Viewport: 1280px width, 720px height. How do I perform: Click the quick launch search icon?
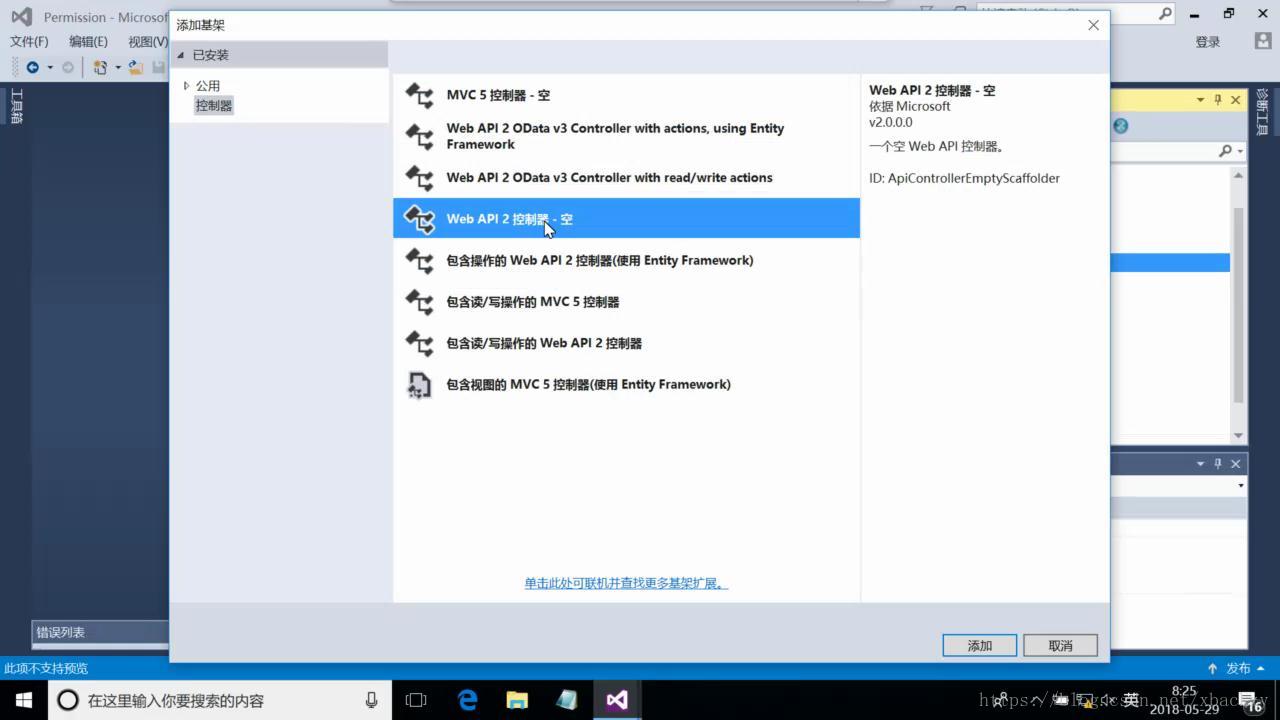pos(1165,14)
